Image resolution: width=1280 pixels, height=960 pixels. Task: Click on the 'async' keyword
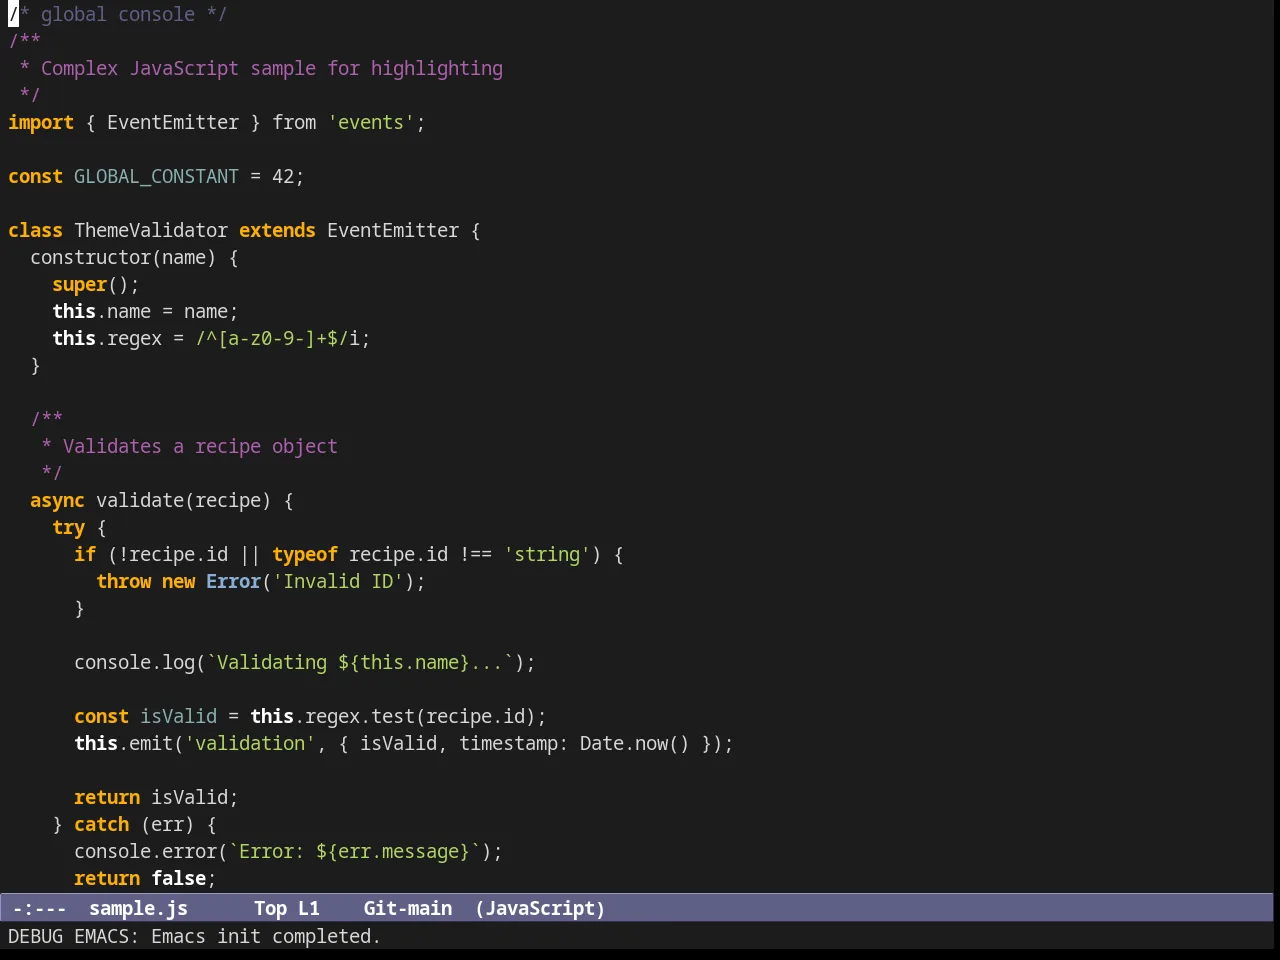pos(57,500)
